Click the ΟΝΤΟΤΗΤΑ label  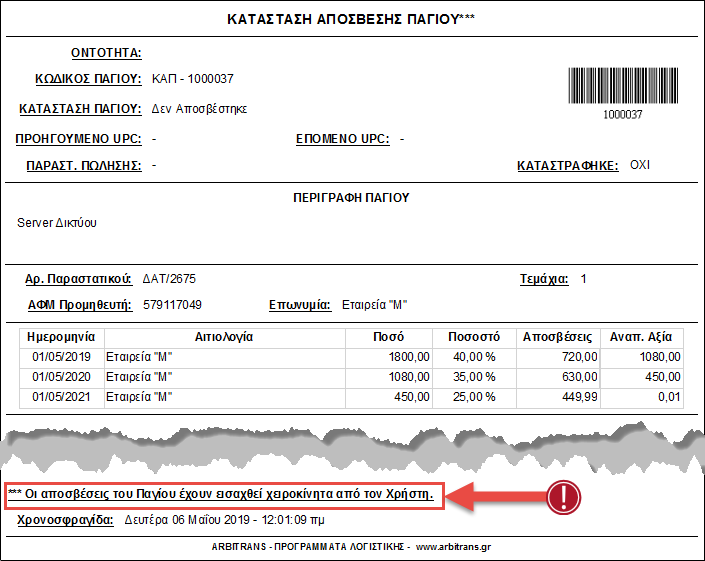tap(106, 53)
